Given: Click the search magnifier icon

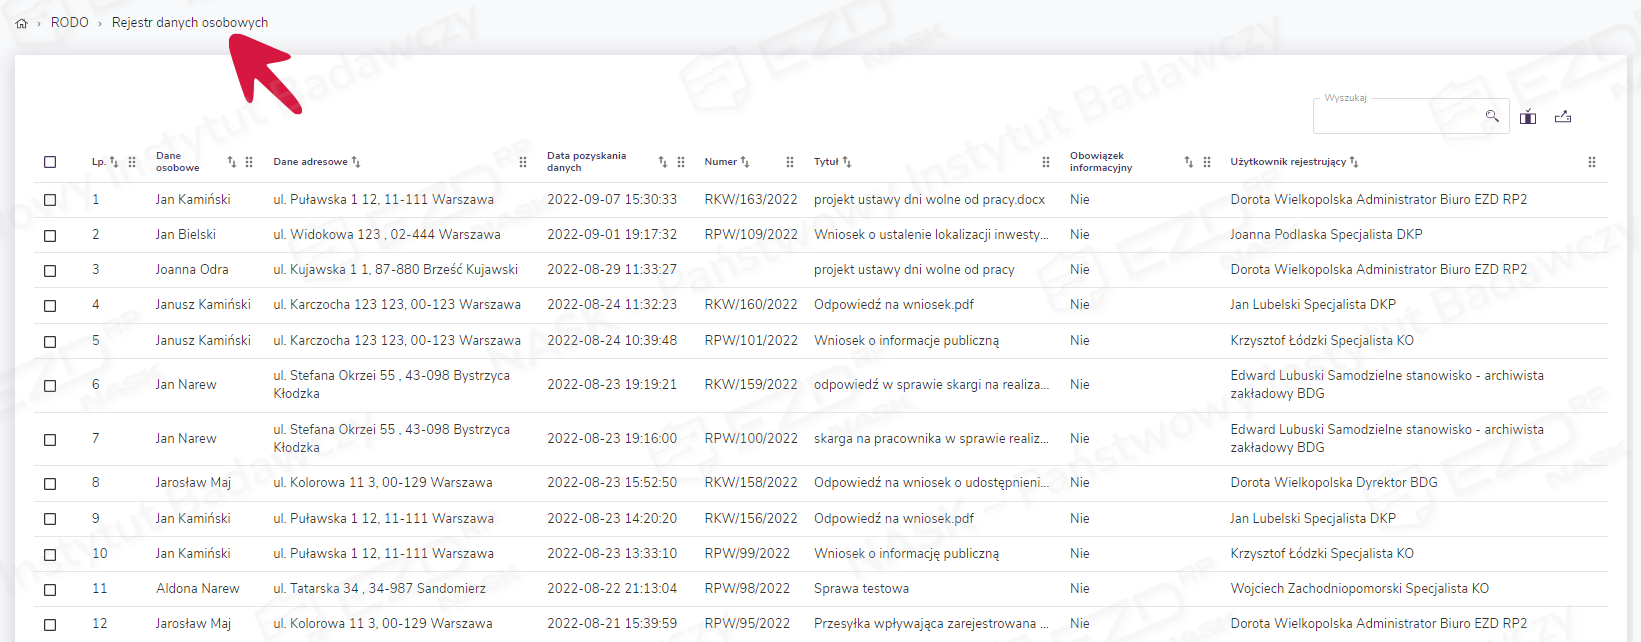Looking at the screenshot, I should coord(1492,116).
